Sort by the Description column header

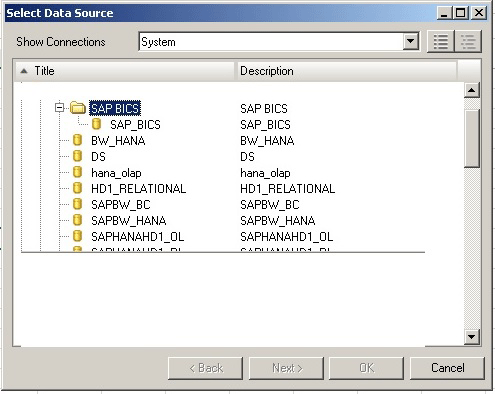coord(347,71)
